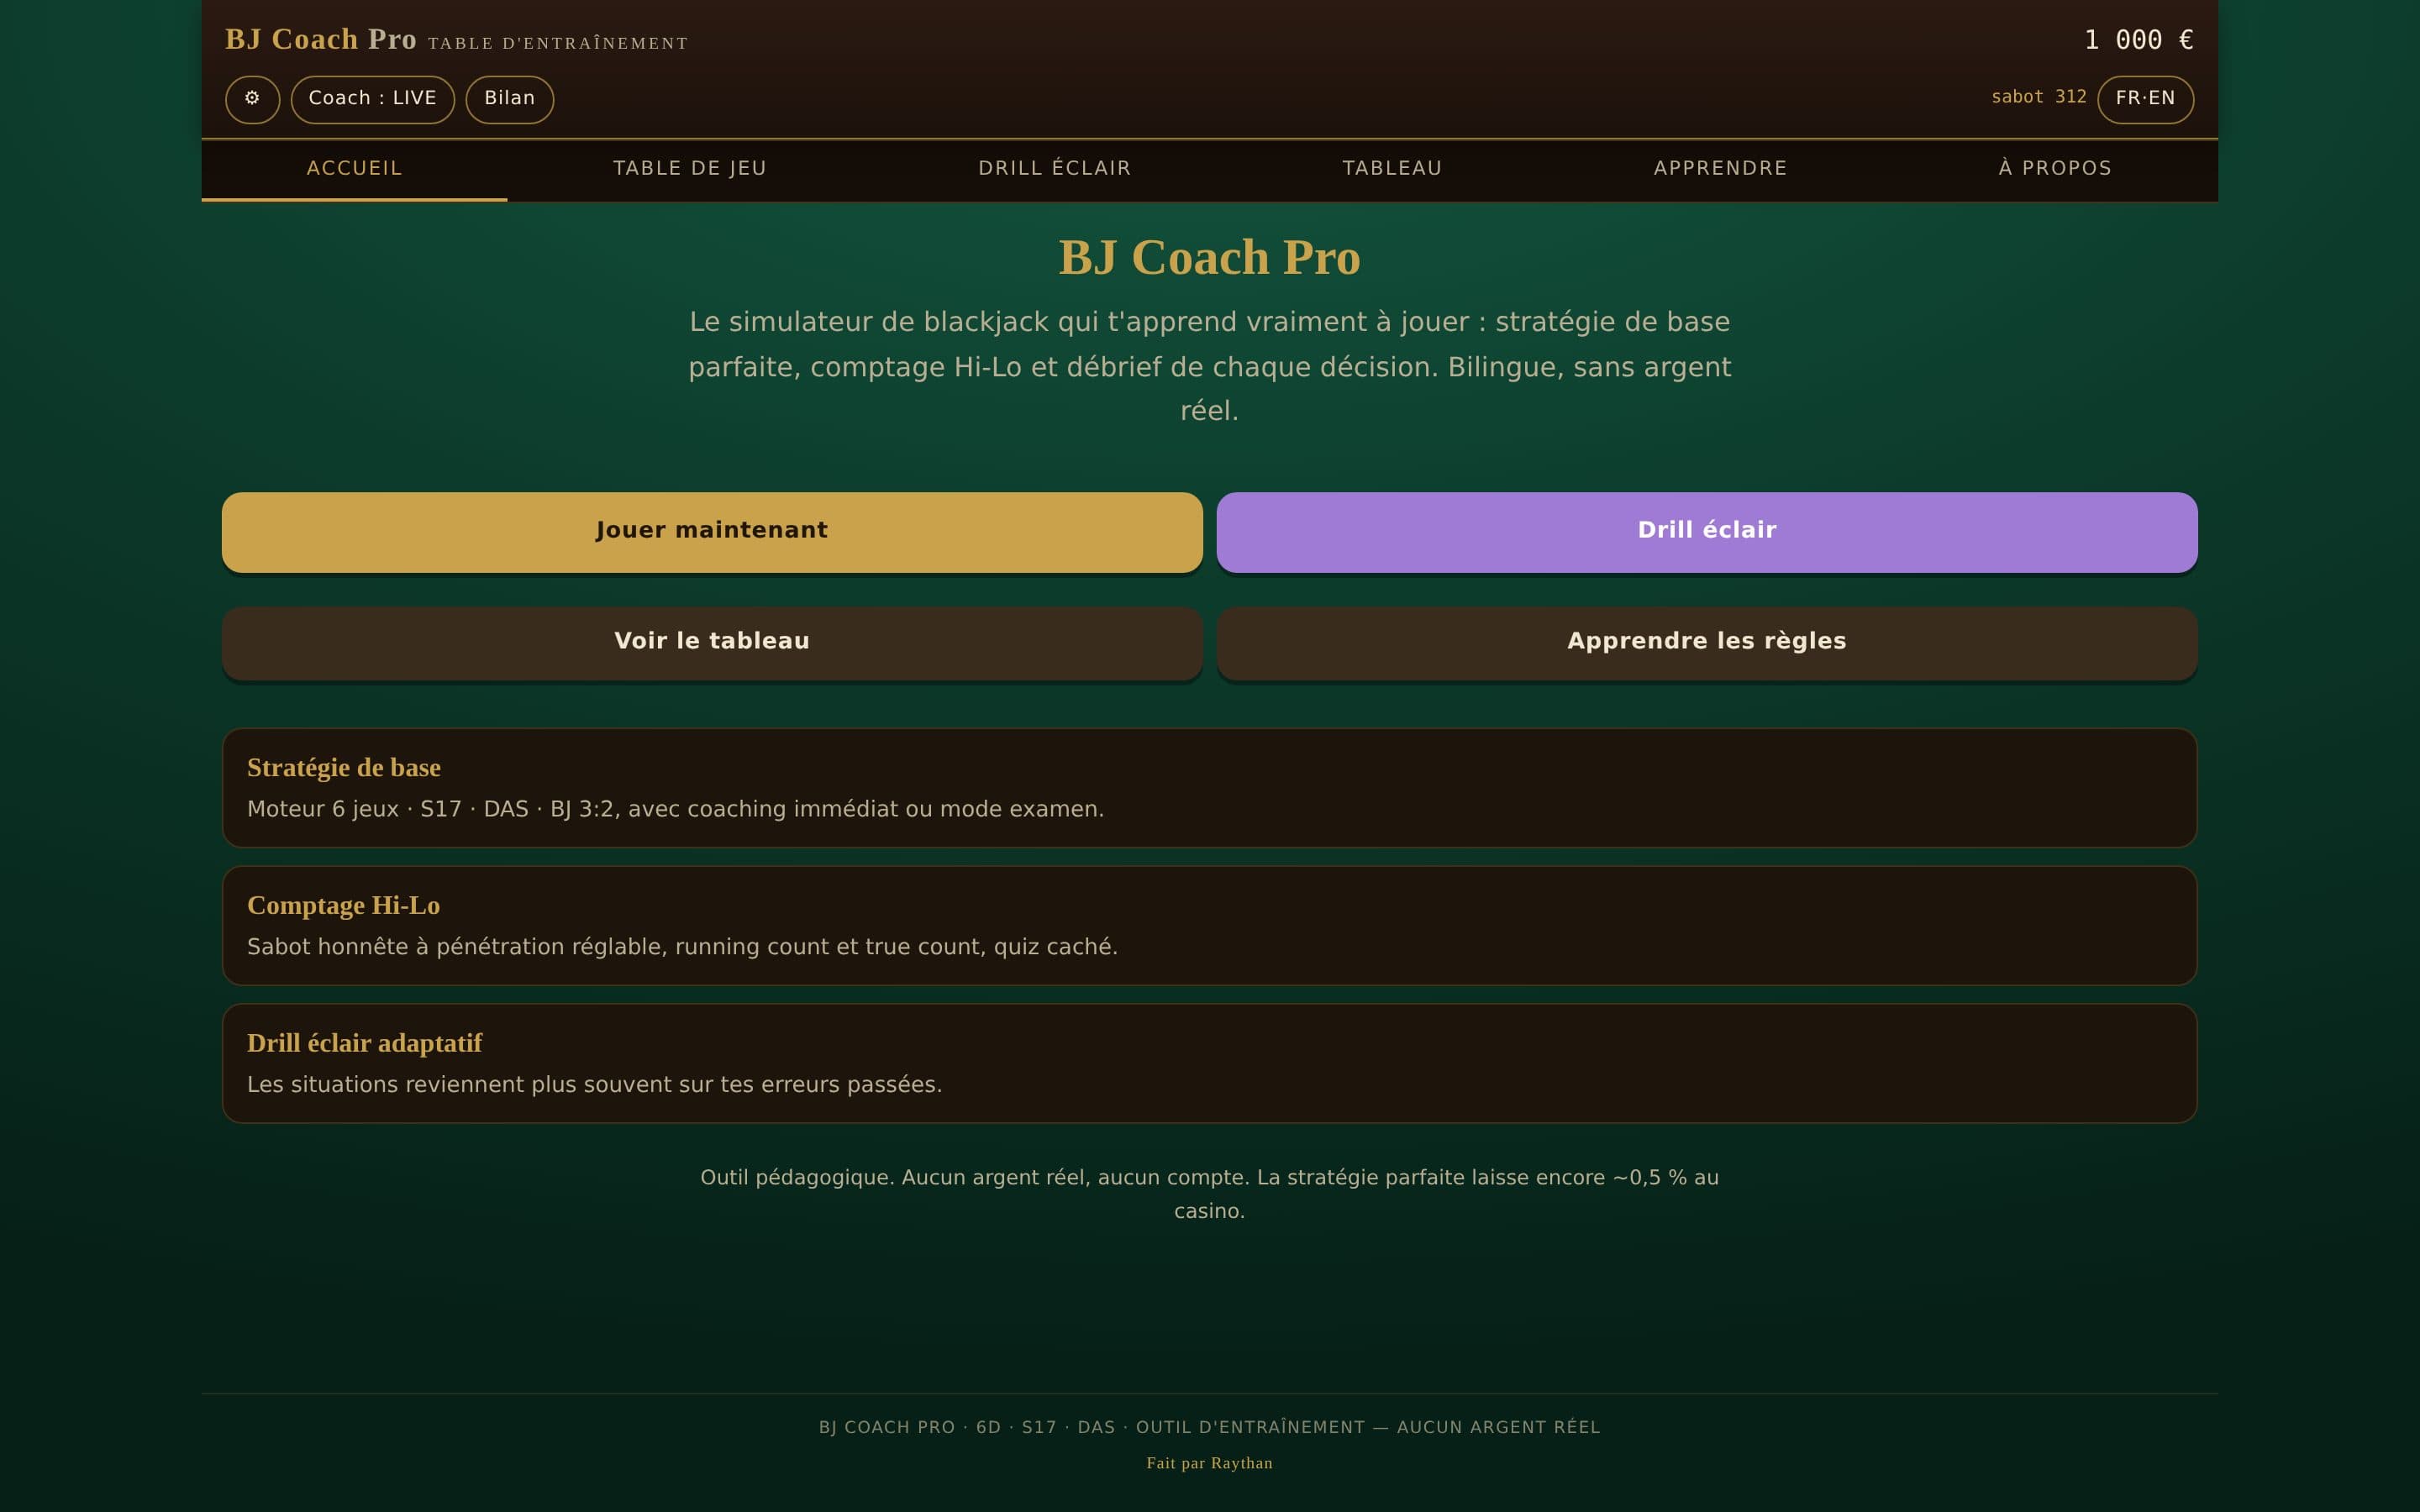Click the Comptage Hi-Lo card
The image size is (2420, 1512).
pos(1209,926)
